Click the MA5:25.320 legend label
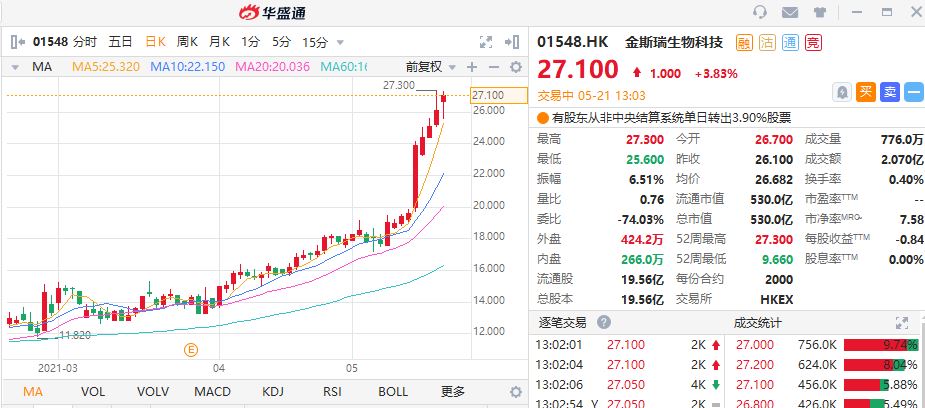925x408 pixels. (106, 67)
